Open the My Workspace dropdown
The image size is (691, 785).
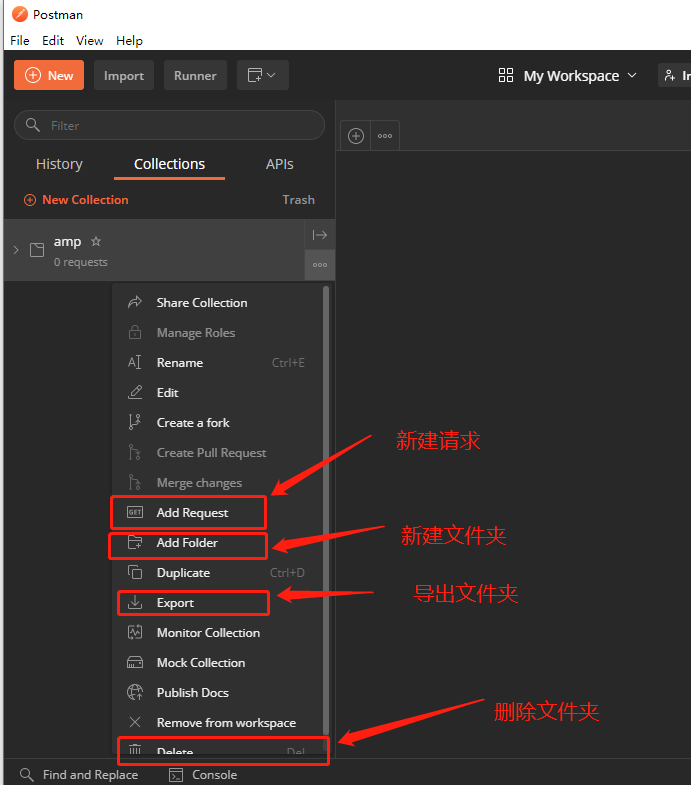click(x=568, y=76)
